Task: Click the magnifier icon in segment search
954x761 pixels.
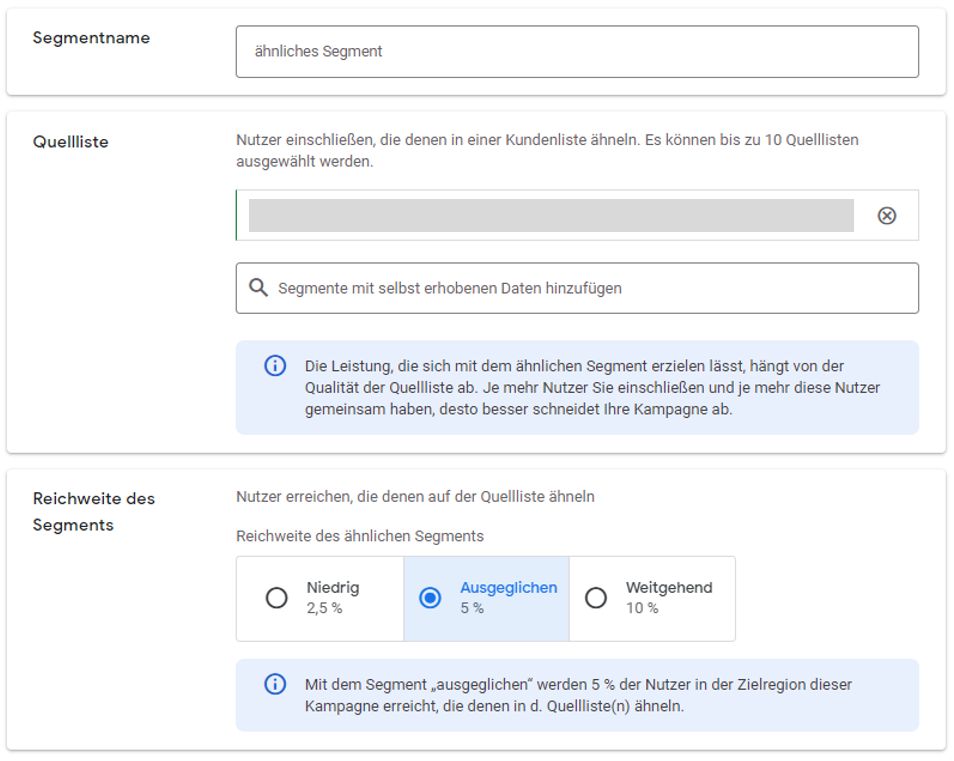Action: (x=258, y=288)
